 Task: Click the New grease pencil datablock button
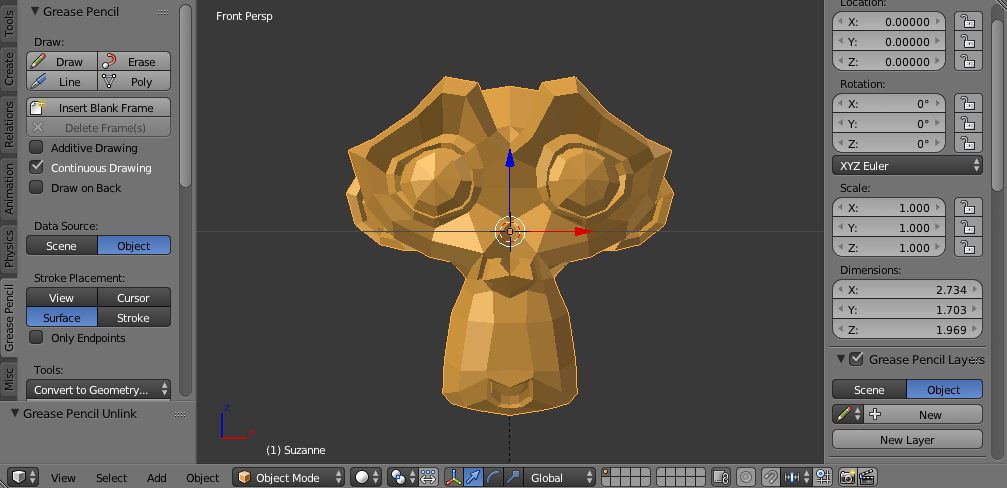tap(924, 414)
